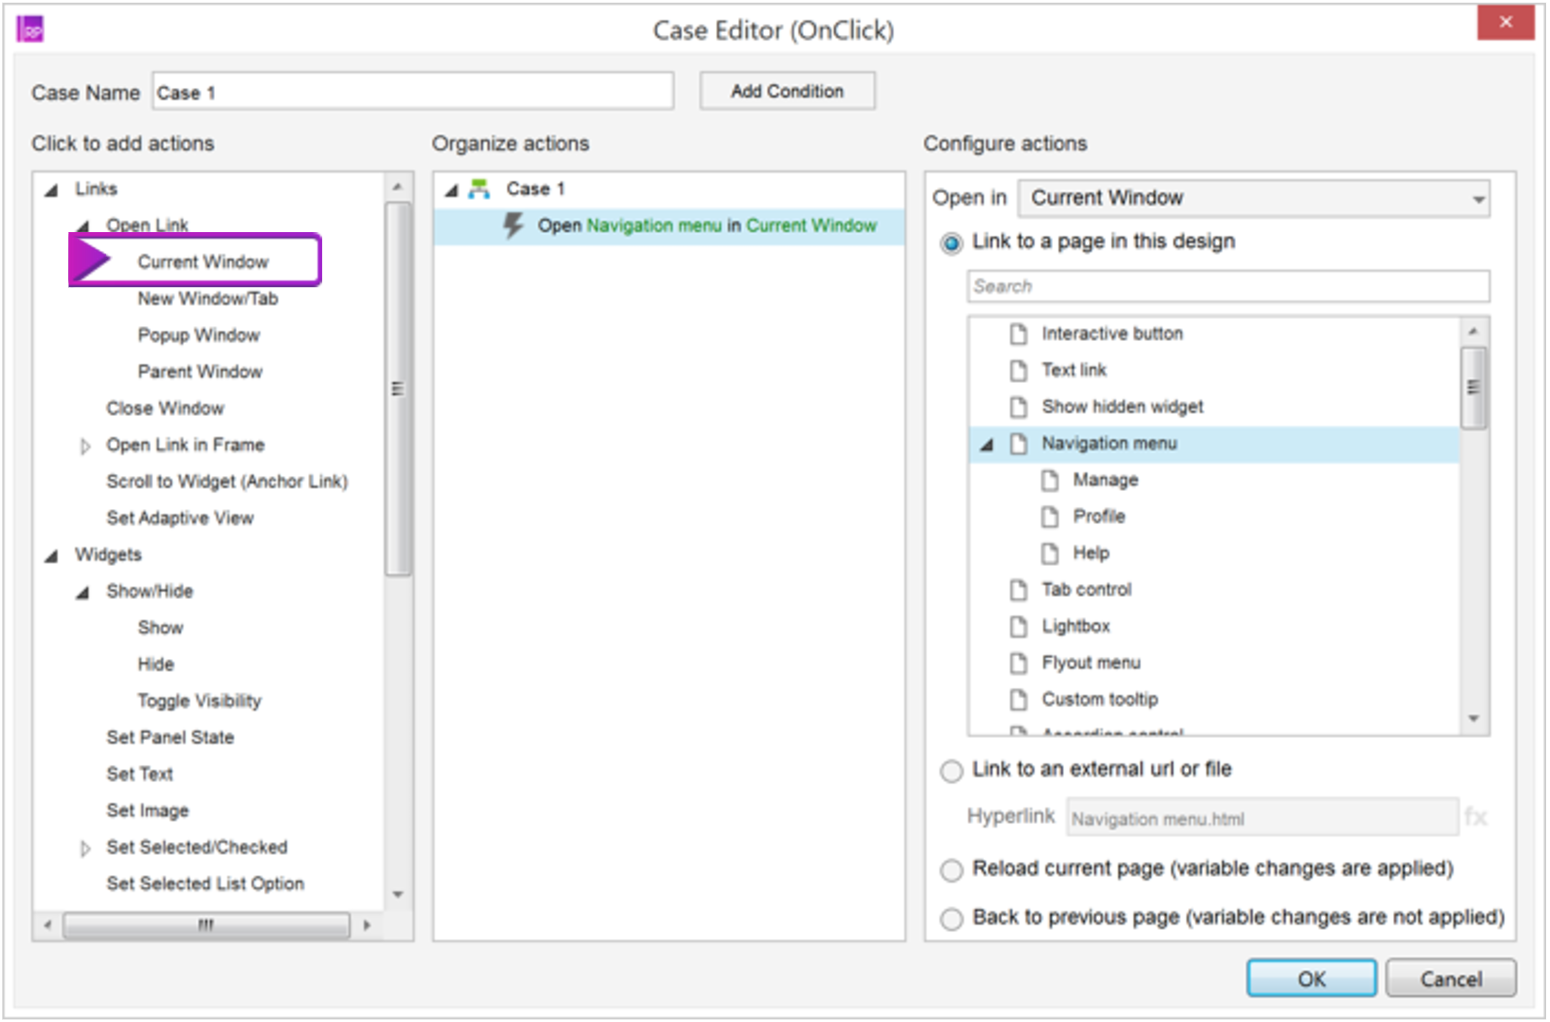Image resolution: width=1550 pixels, height=1022 pixels.
Task: Add the Set Adaptive View action
Action: pos(180,518)
